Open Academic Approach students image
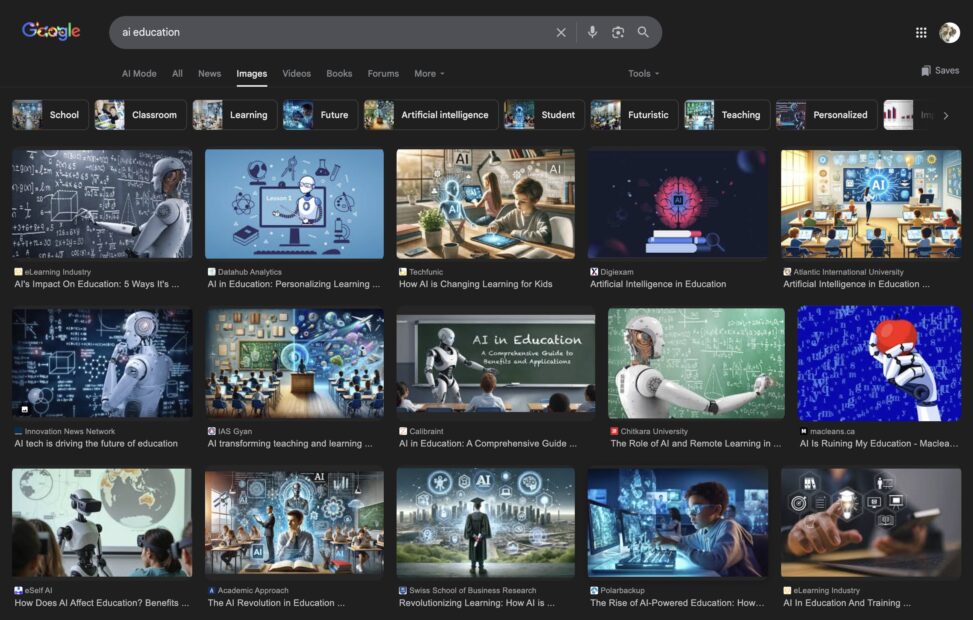Screen dimensions: 973x620 (x=294, y=523)
